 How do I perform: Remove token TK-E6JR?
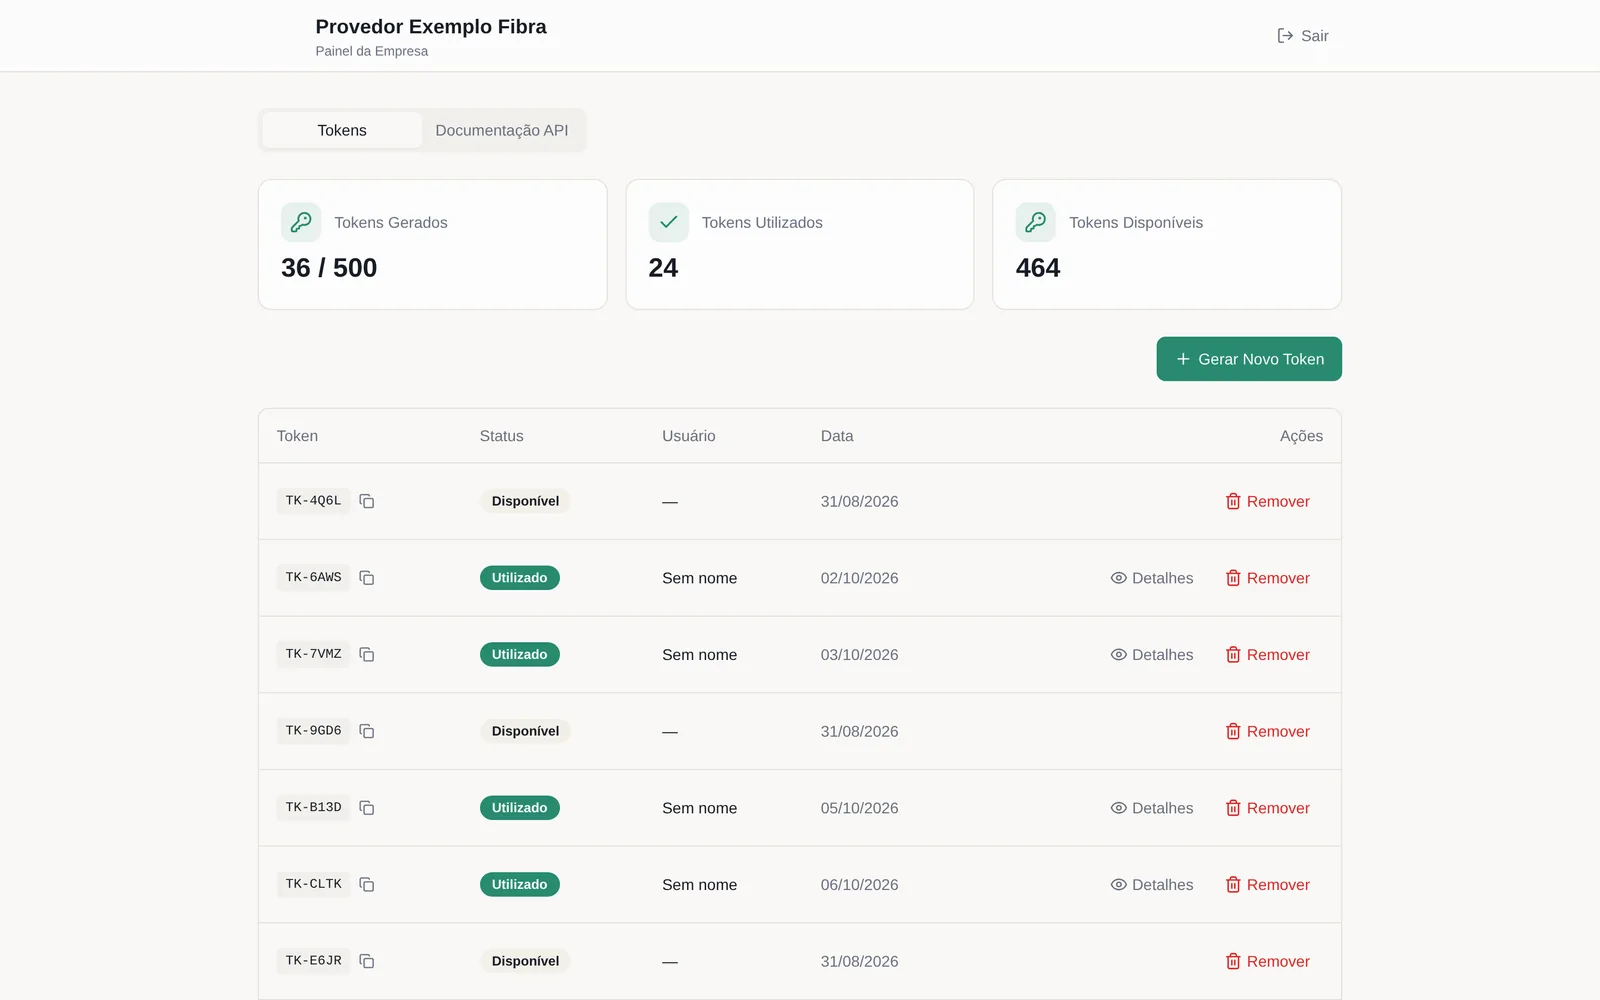pos(1268,961)
